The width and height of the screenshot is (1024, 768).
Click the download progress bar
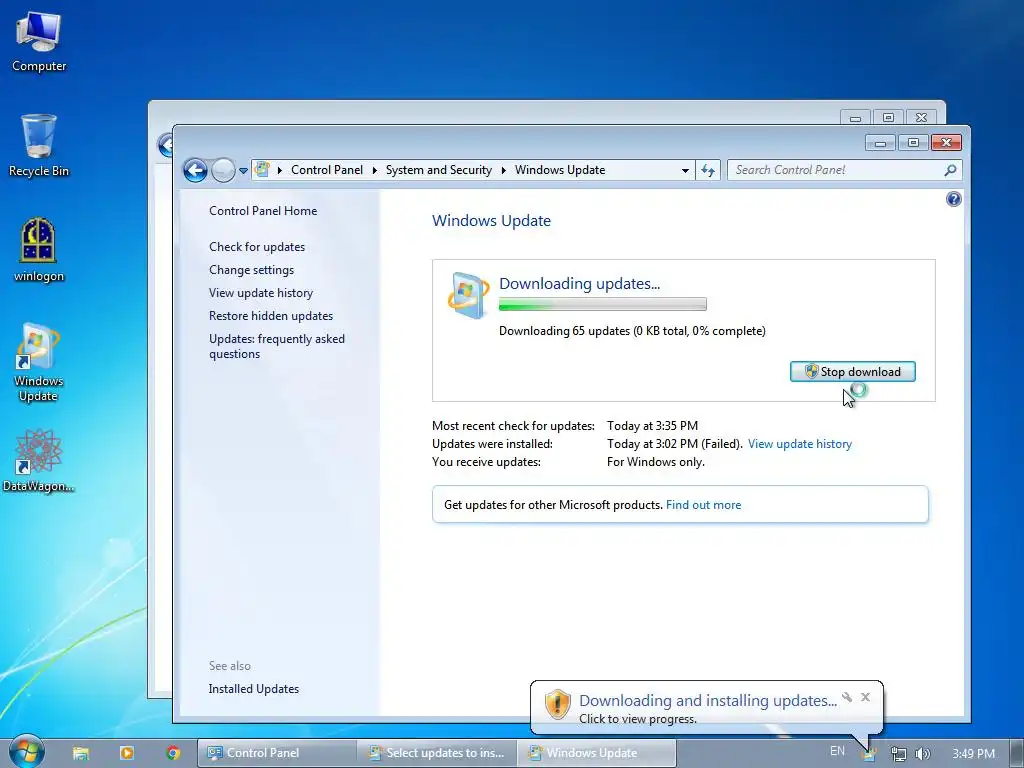point(602,304)
